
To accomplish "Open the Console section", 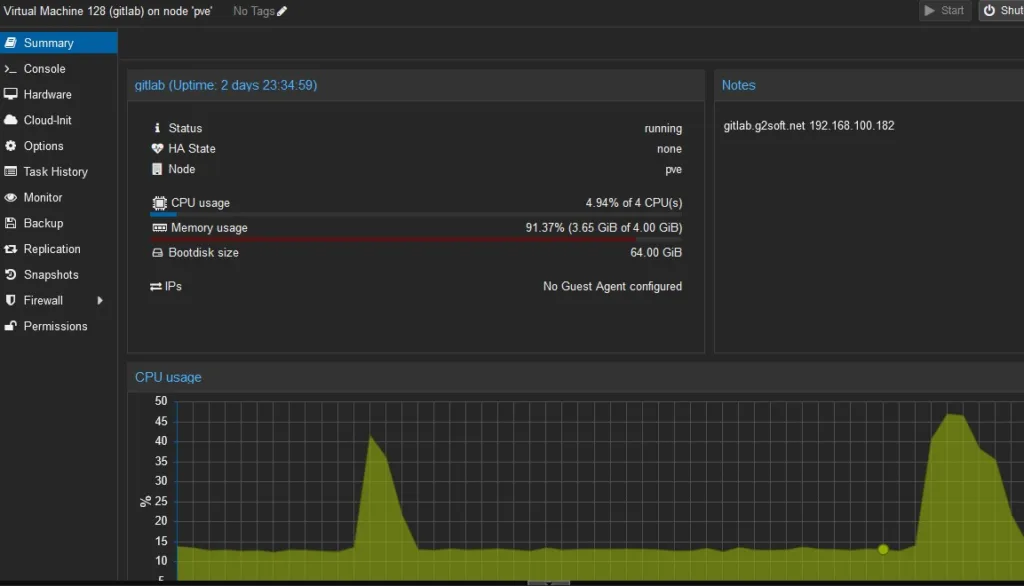I will [59, 69].
